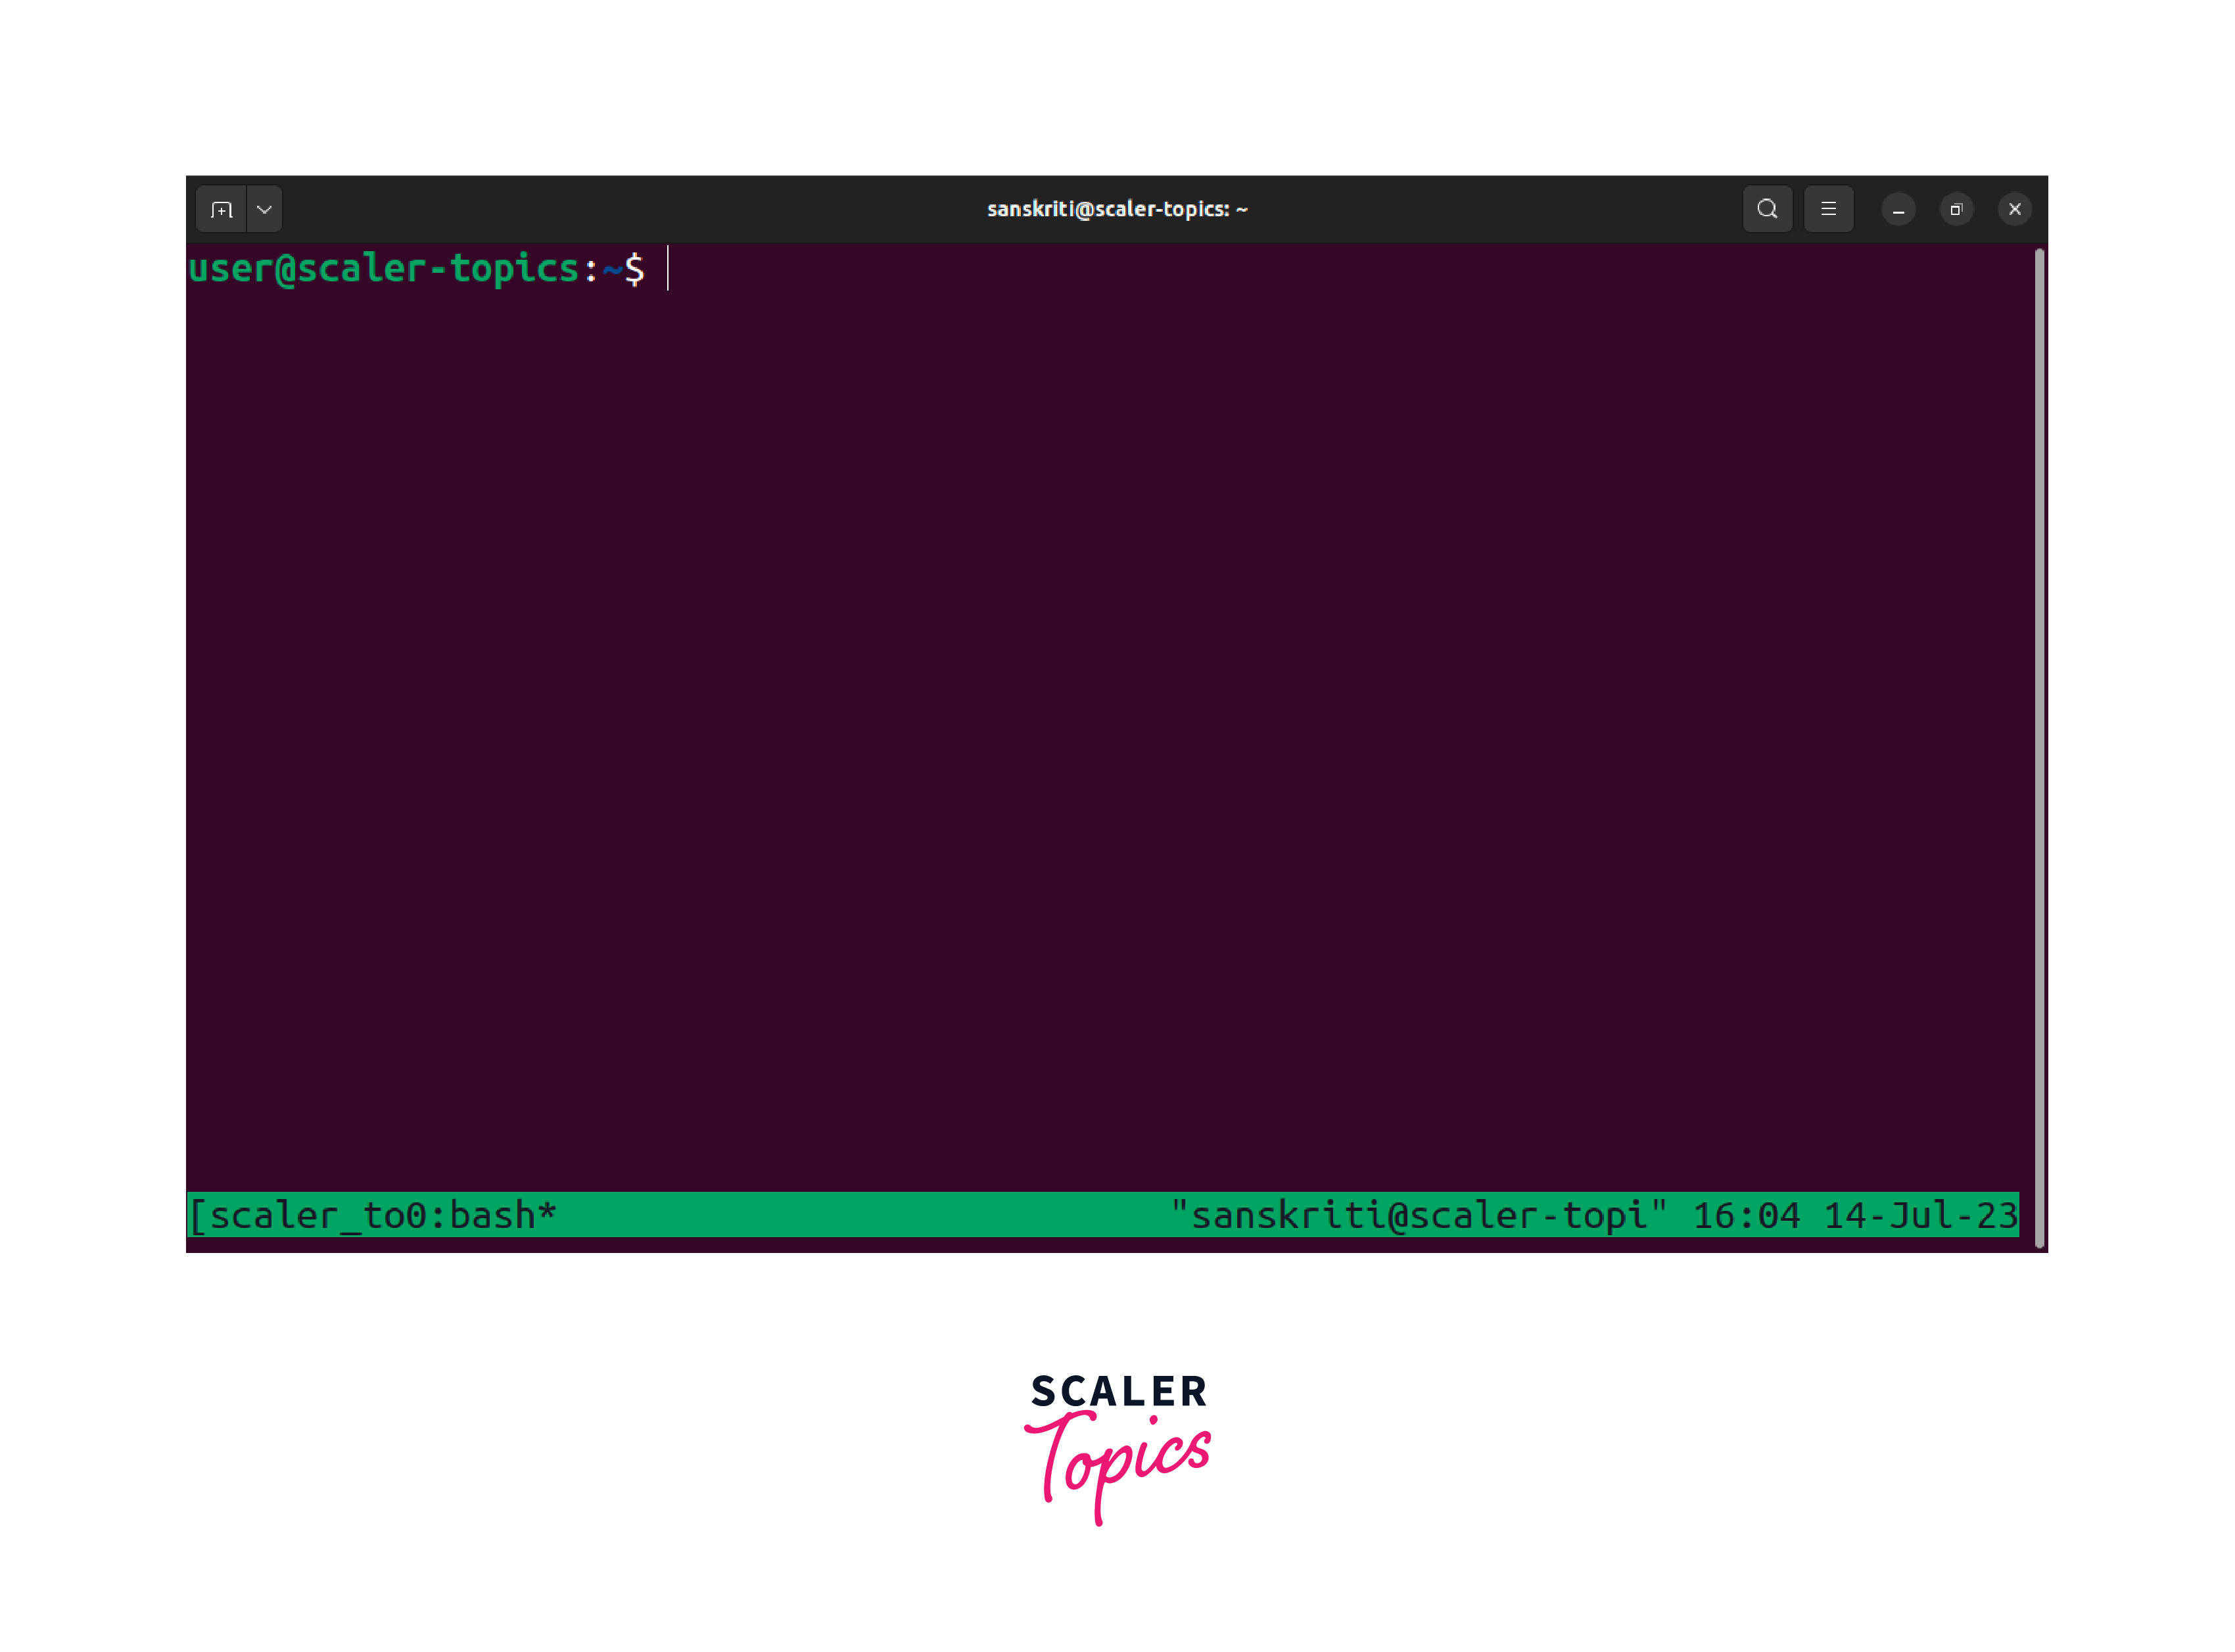The height and width of the screenshot is (1652, 2235).
Task: Click the dollar sign prompt symbol
Action: [x=634, y=269]
